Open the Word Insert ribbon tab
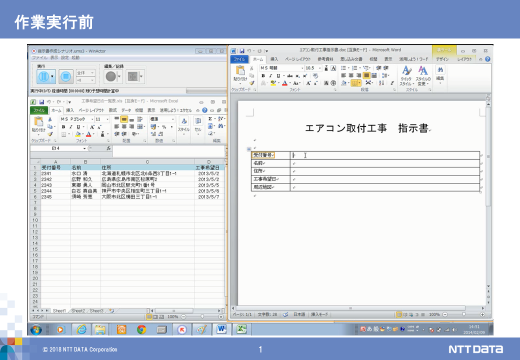 [x=274, y=59]
